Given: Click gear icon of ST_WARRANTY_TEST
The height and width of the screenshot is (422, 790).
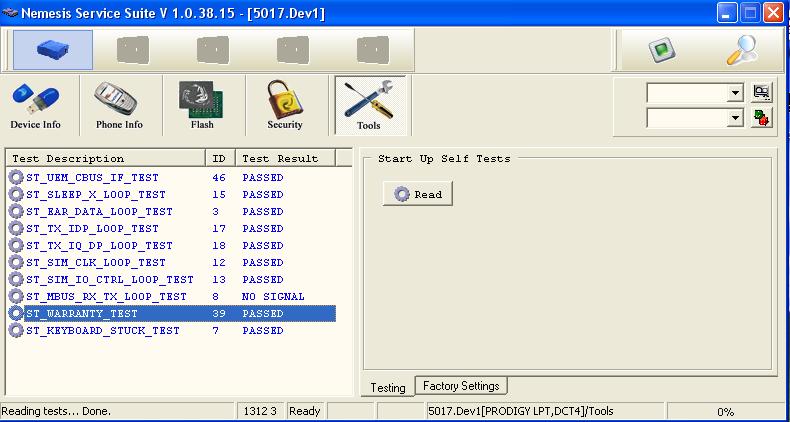Looking at the screenshot, I should tap(16, 313).
